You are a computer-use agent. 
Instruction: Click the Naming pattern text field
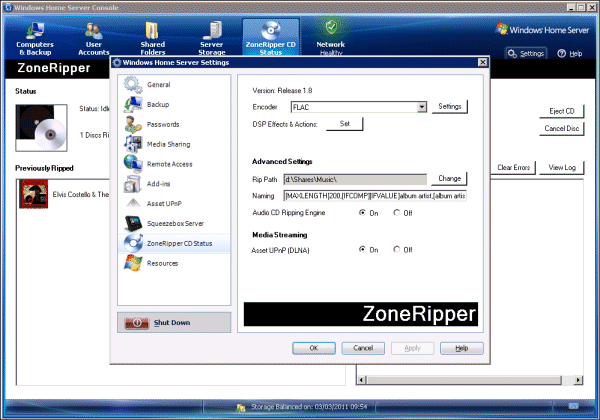375,196
